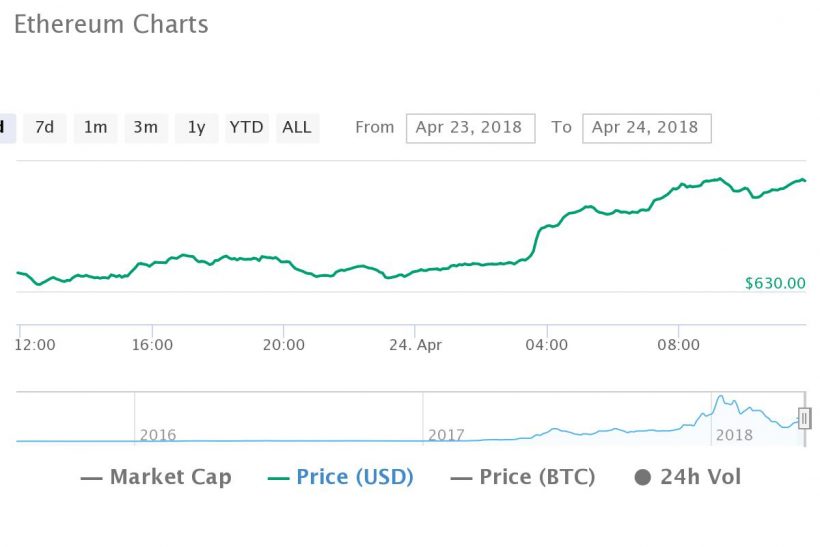Click the navigator right handle
This screenshot has height=547, width=820.
[x=804, y=419]
